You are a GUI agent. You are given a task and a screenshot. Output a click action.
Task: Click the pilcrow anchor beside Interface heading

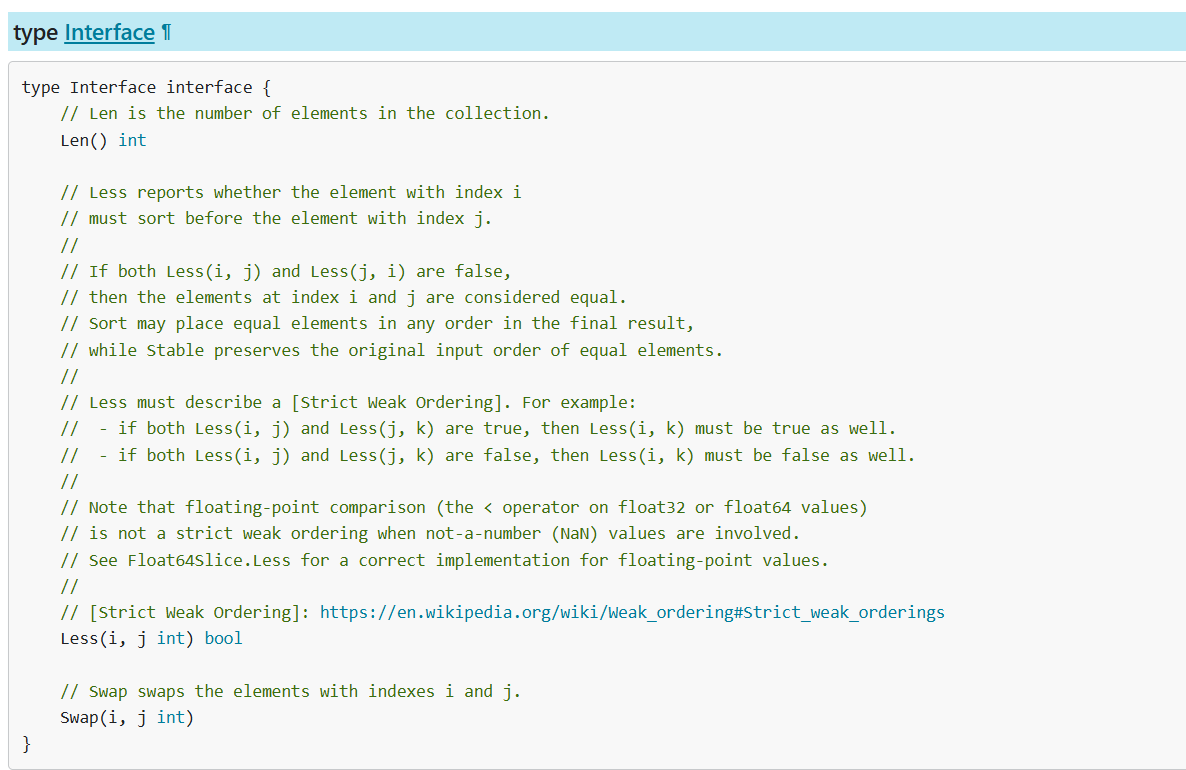click(x=167, y=33)
